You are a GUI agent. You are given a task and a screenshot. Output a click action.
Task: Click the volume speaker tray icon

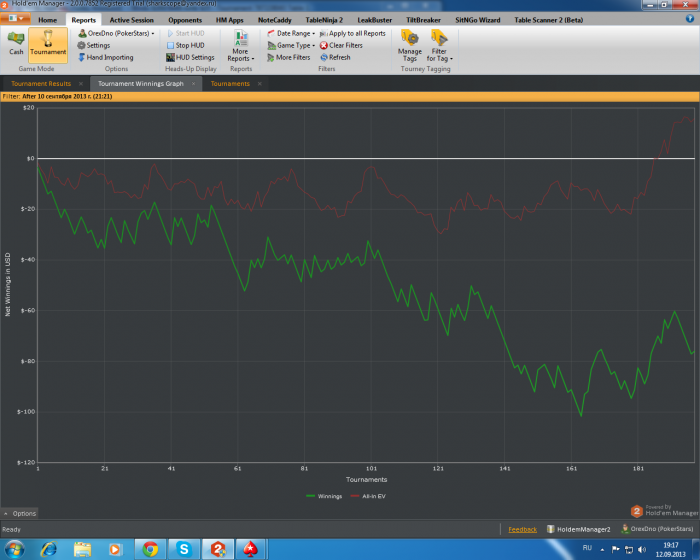(x=642, y=549)
